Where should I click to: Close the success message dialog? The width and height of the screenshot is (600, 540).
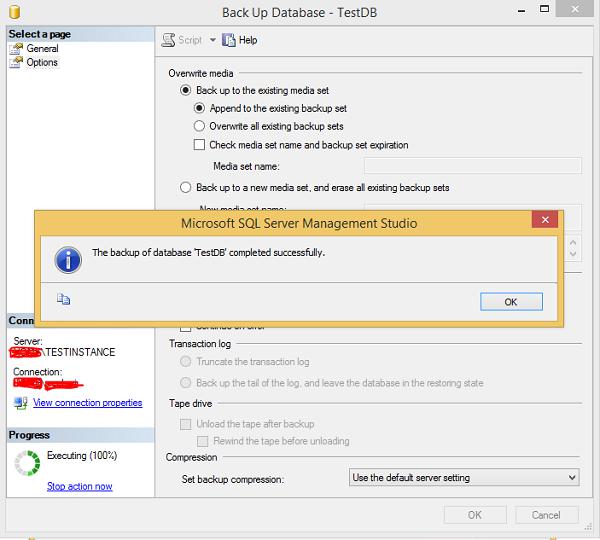pyautogui.click(x=544, y=221)
